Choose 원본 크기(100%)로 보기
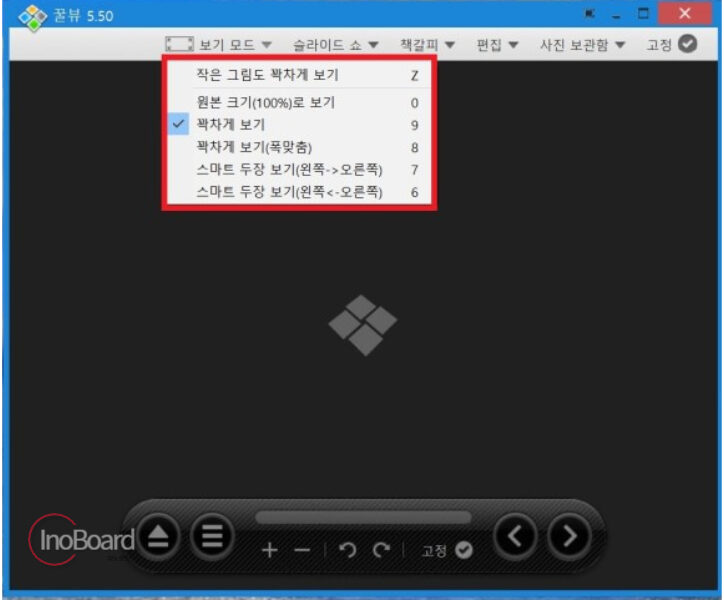This screenshot has height=600, width=724. pos(299,102)
